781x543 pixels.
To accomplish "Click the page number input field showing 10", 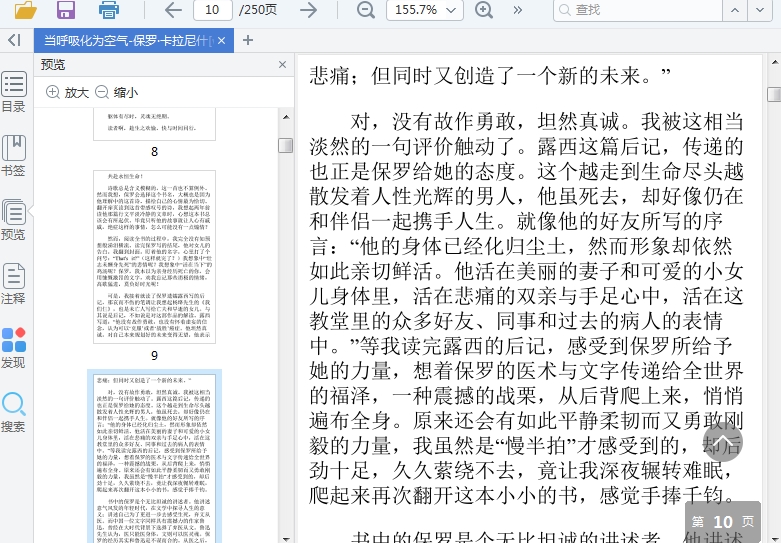I will pyautogui.click(x=213, y=10).
